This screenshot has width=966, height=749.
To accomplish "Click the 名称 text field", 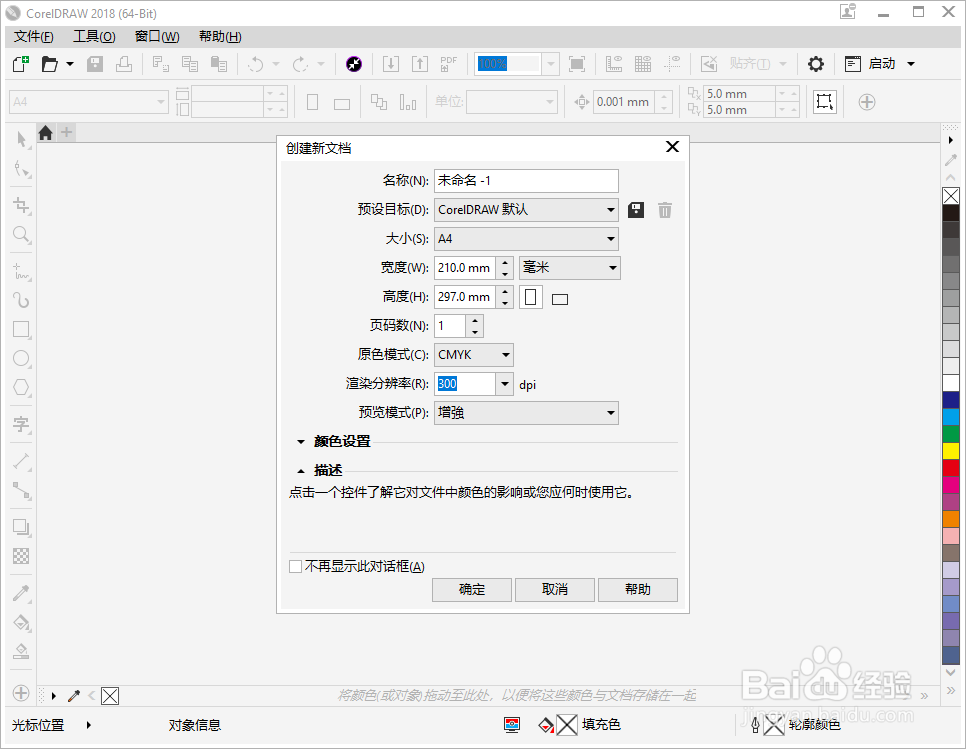I will tap(526, 181).
